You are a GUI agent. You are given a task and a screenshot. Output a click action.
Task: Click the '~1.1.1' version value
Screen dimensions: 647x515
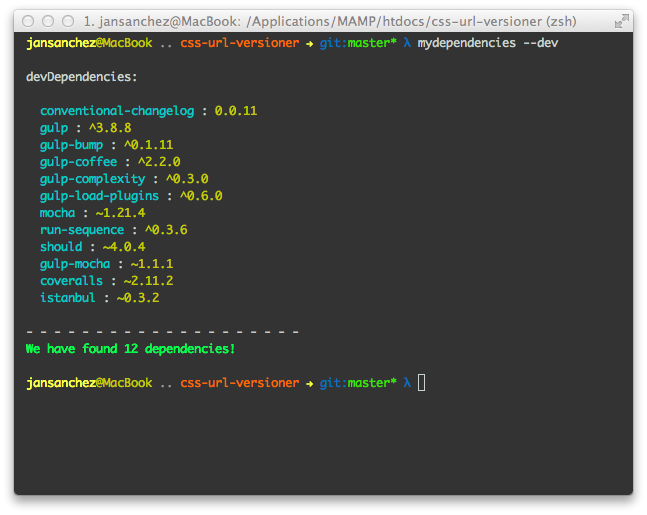[x=152, y=264]
